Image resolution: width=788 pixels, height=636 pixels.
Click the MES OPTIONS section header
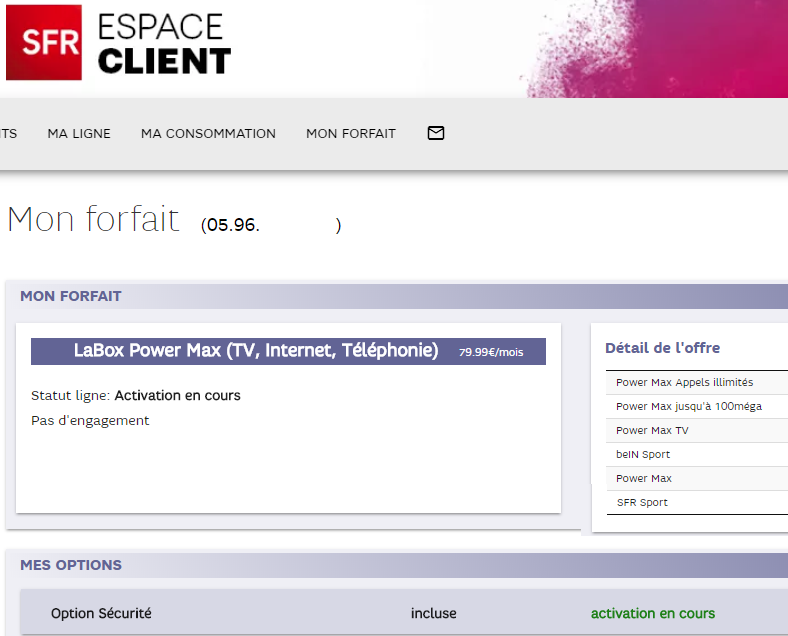click(71, 565)
